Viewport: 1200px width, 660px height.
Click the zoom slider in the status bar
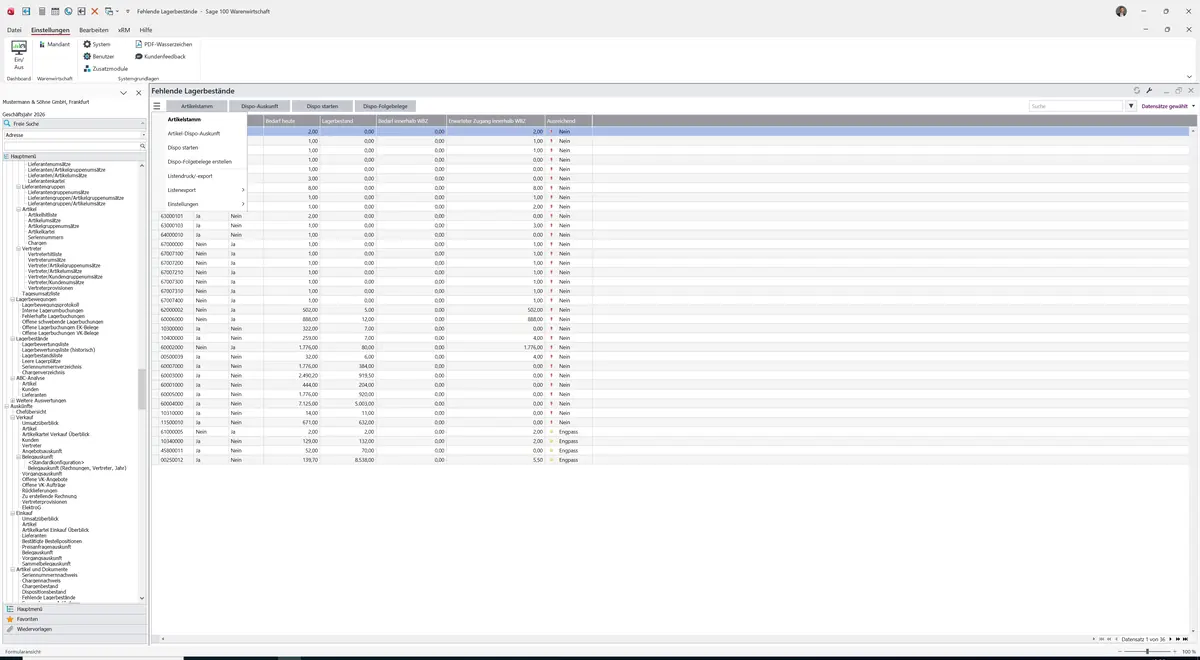[1146, 651]
